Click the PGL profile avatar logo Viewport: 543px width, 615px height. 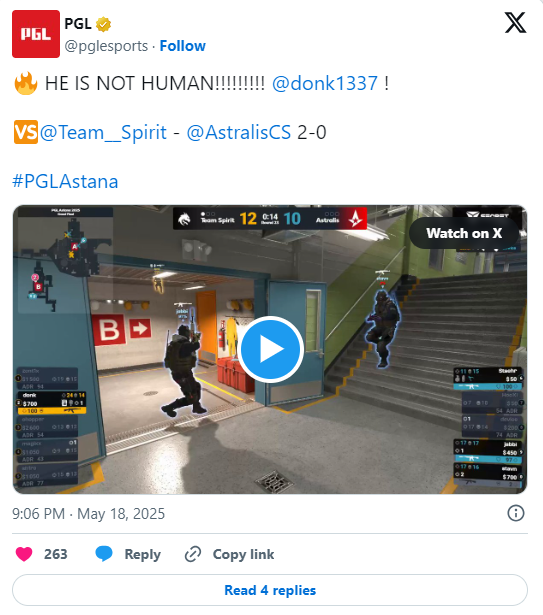(36, 34)
